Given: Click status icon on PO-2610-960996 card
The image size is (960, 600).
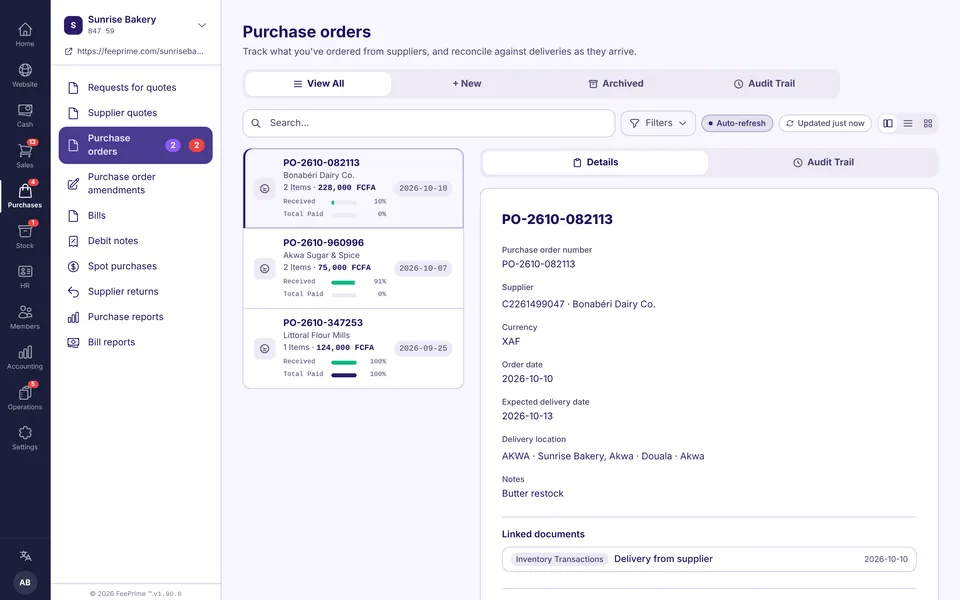Looking at the screenshot, I should (x=264, y=268).
